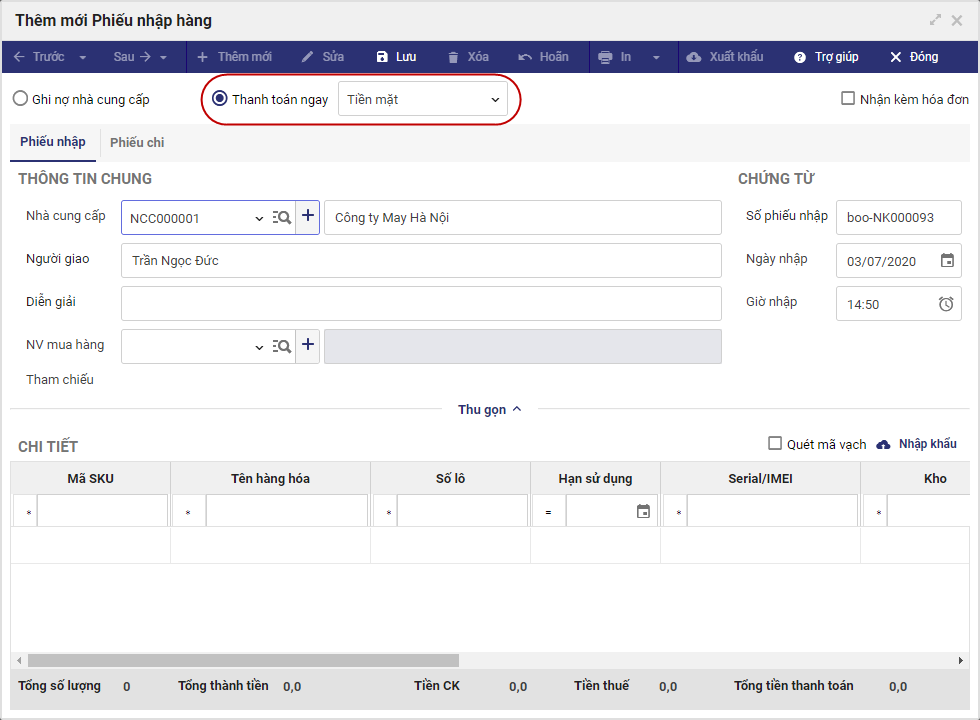980x720 pixels.
Task: Add new NV mua hàng with plus
Action: 308,345
